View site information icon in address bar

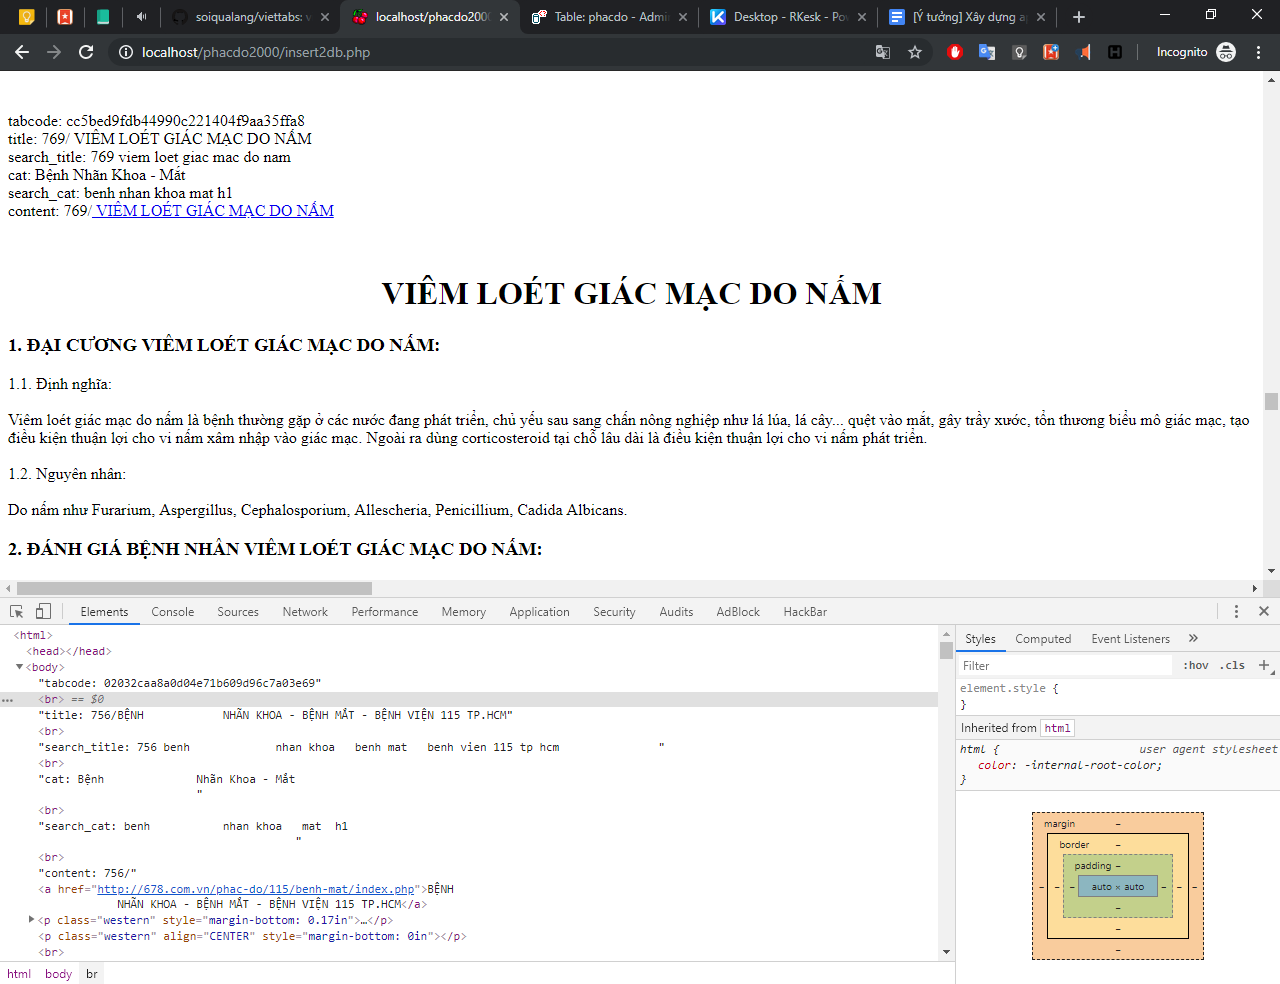[126, 52]
